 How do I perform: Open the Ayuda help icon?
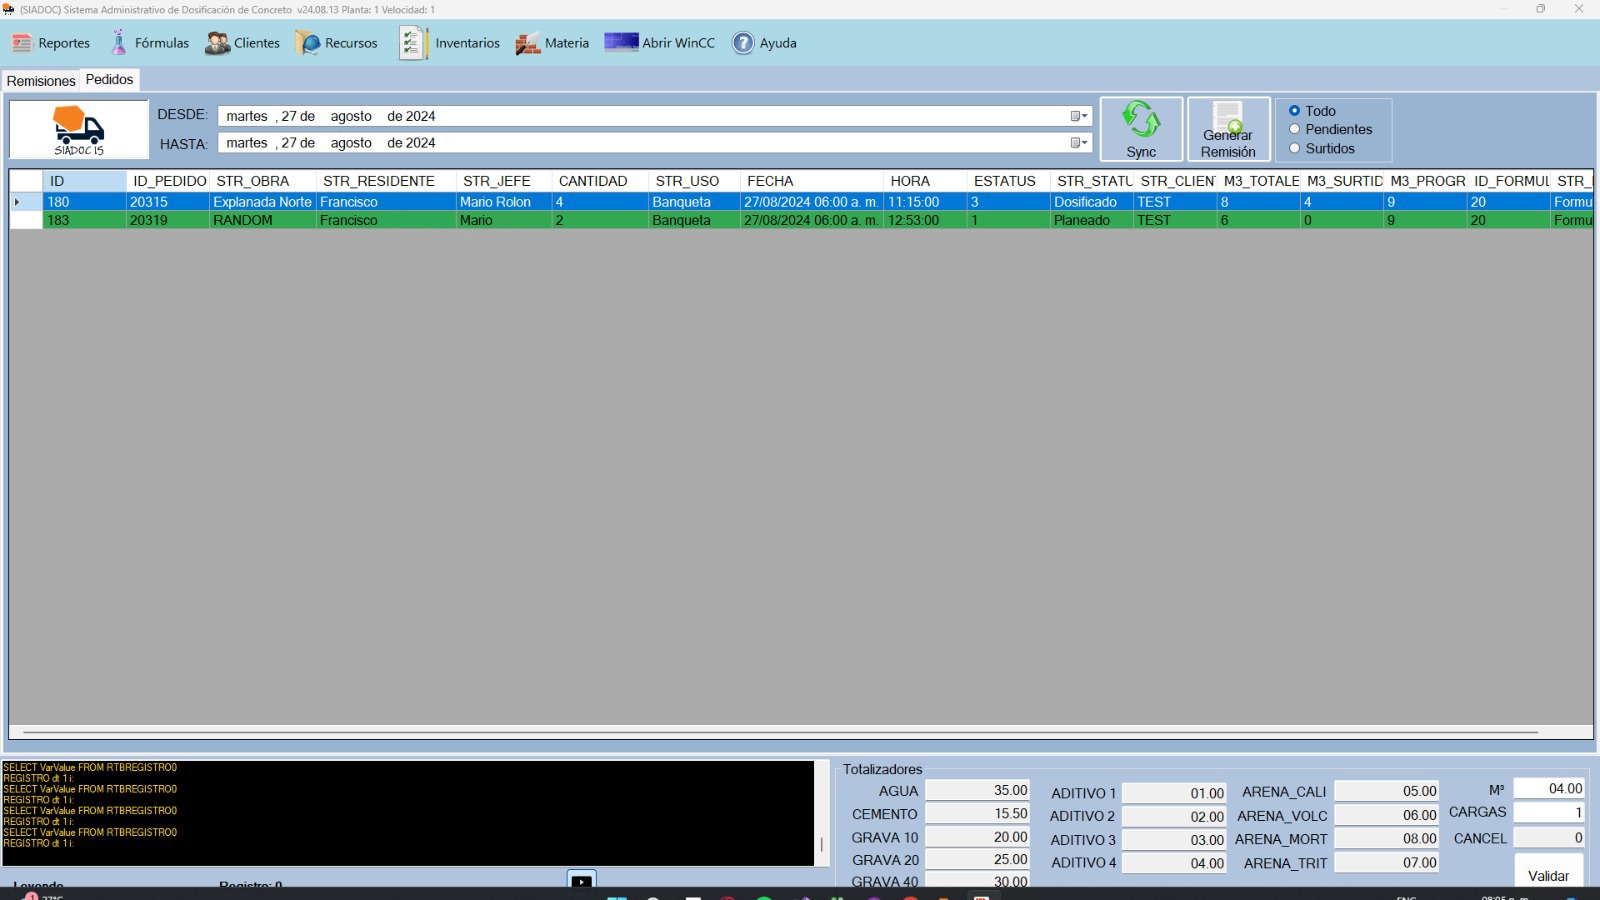pyautogui.click(x=743, y=43)
